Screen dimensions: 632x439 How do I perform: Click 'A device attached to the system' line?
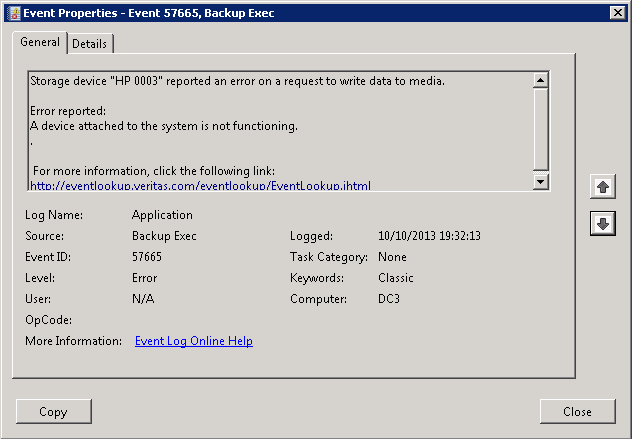click(164, 126)
